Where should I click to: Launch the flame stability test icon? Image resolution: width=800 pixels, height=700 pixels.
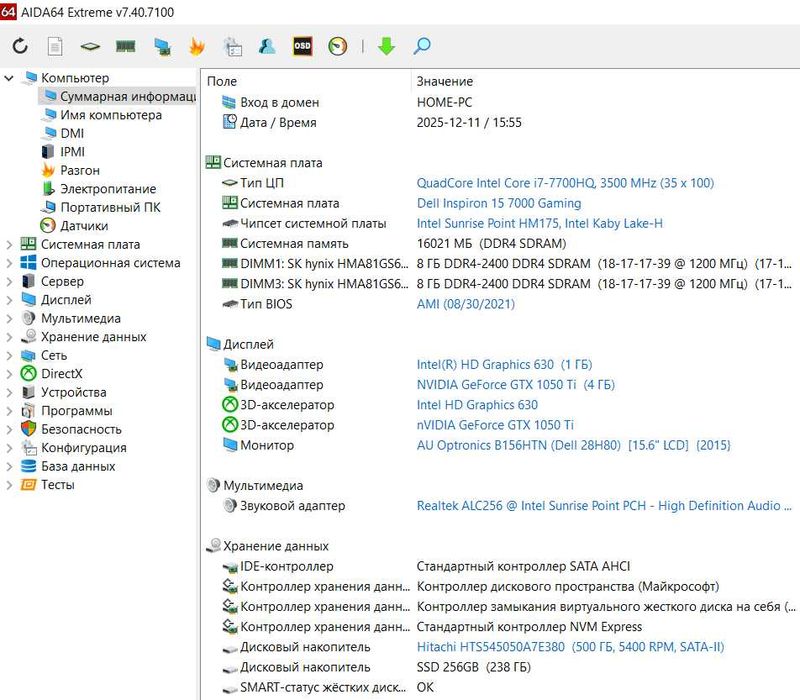(x=197, y=46)
